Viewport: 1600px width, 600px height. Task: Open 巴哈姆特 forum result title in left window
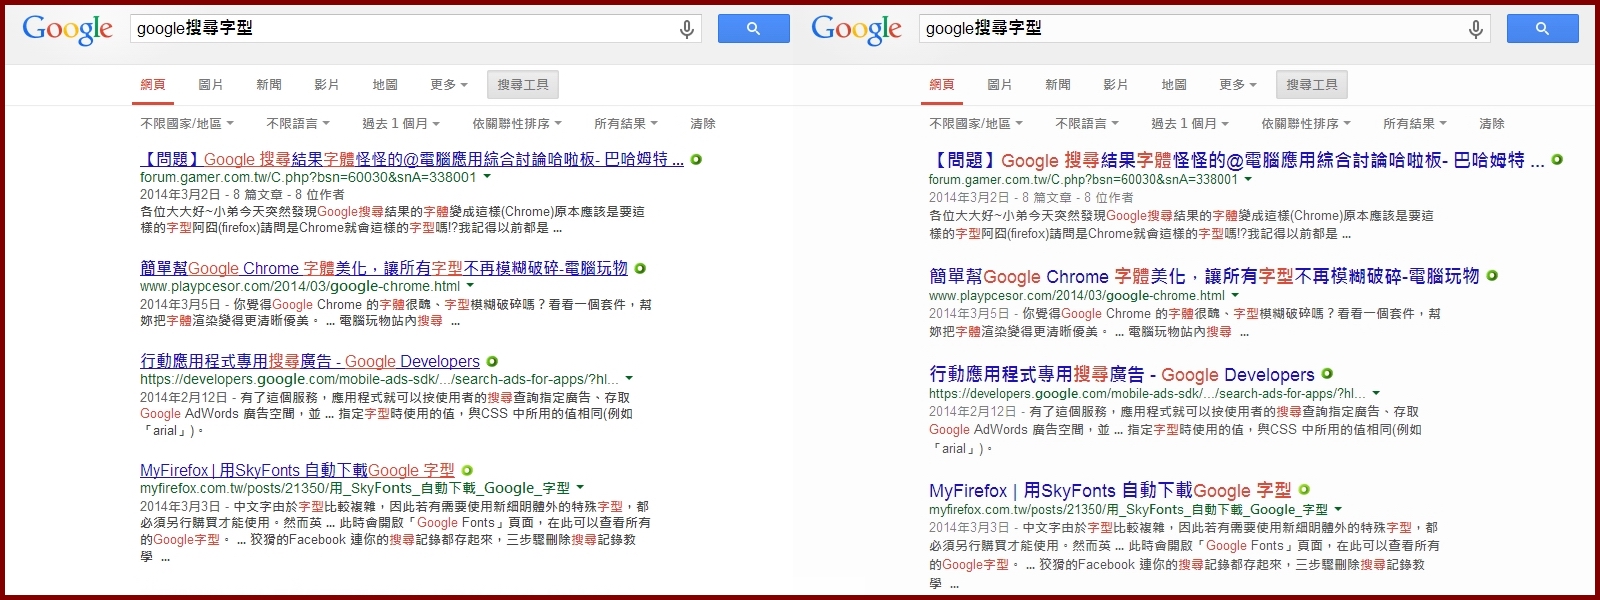[x=412, y=159]
